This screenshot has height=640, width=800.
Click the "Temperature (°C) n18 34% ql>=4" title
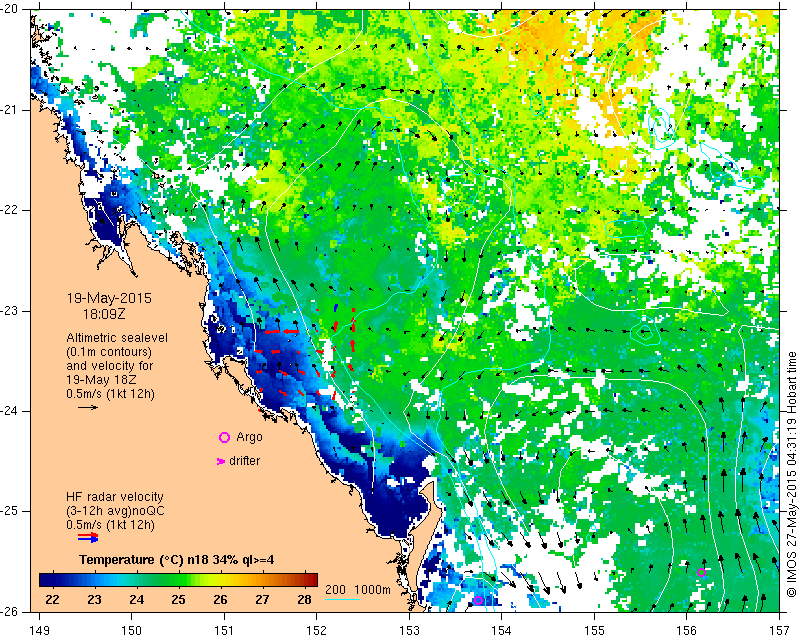[x=177, y=560]
